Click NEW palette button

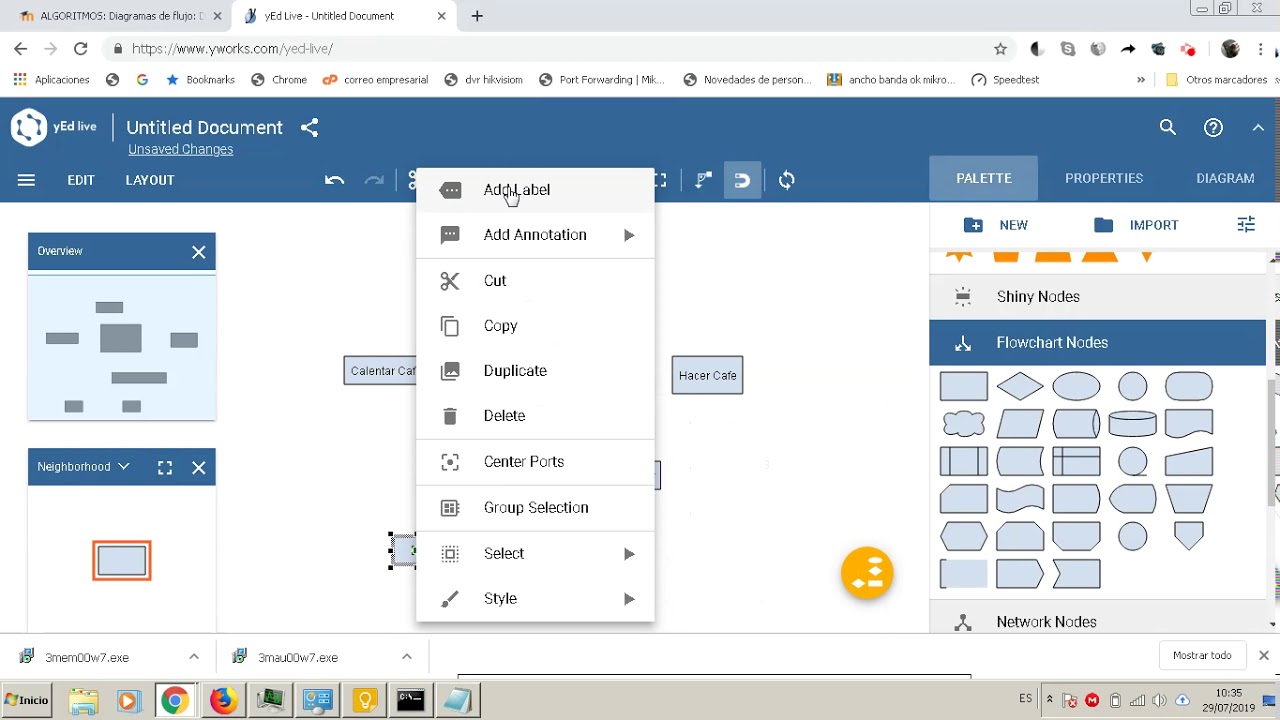point(996,225)
